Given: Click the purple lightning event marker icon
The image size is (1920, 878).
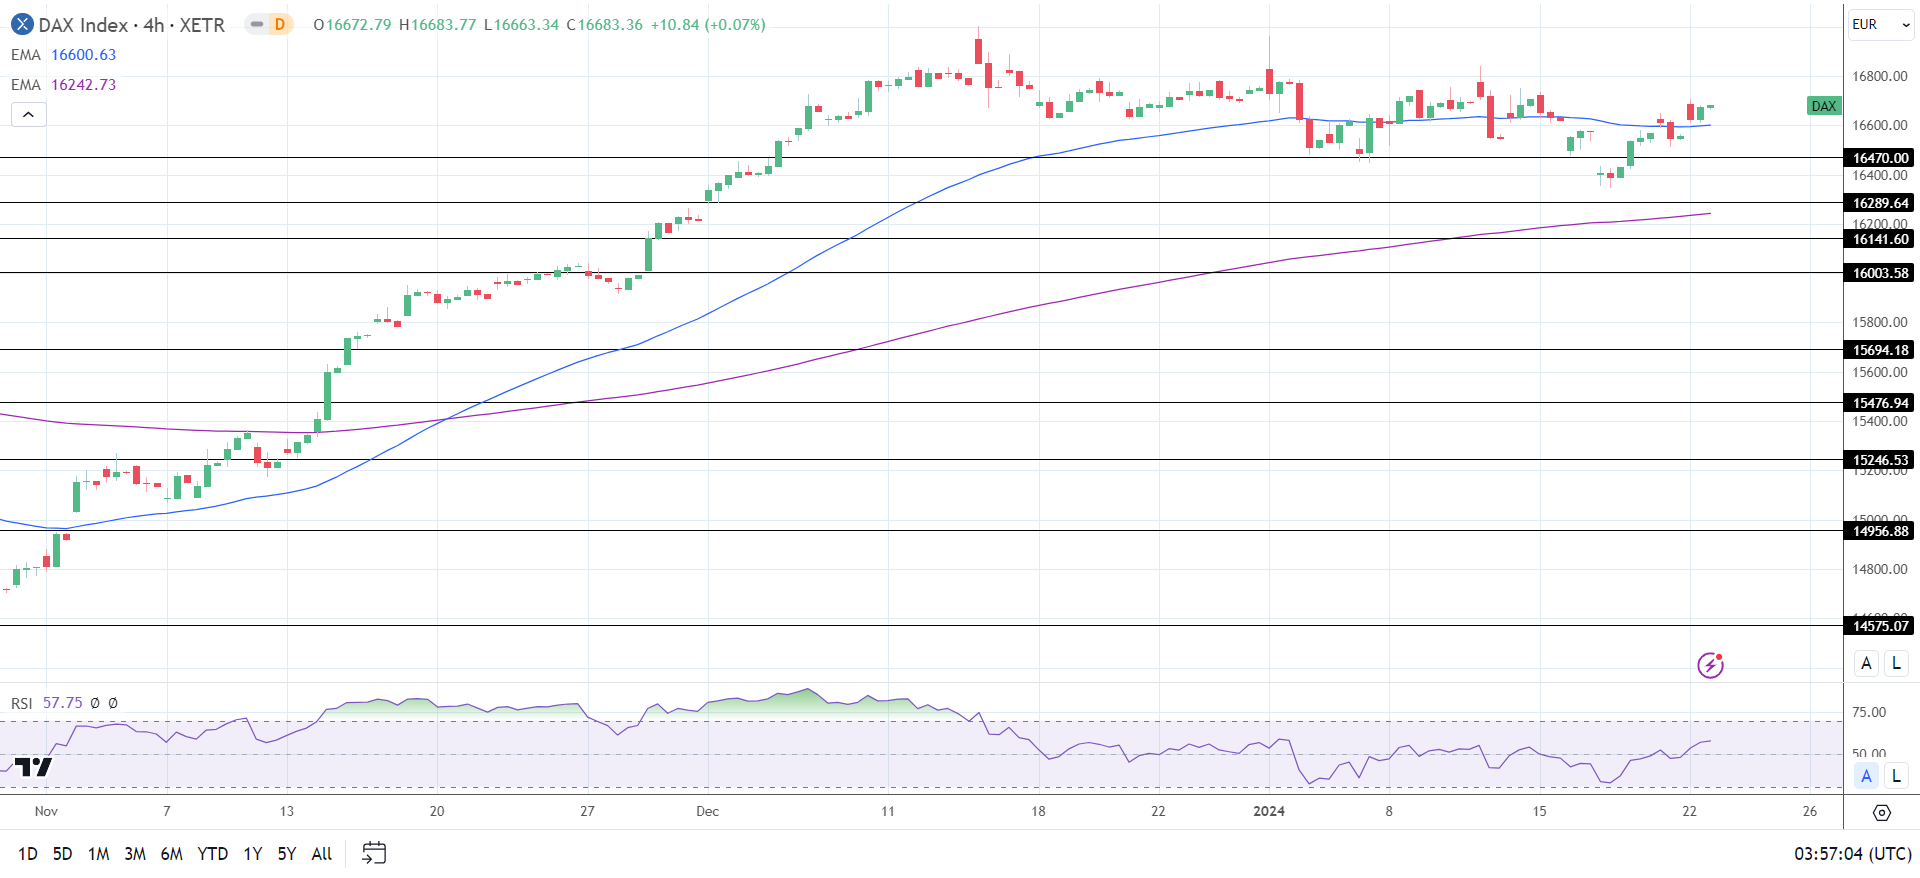Looking at the screenshot, I should tap(1710, 665).
